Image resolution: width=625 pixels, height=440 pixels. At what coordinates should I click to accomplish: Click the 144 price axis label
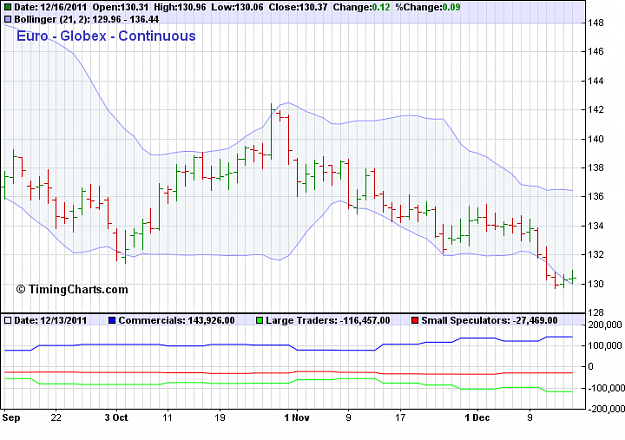coord(596,81)
